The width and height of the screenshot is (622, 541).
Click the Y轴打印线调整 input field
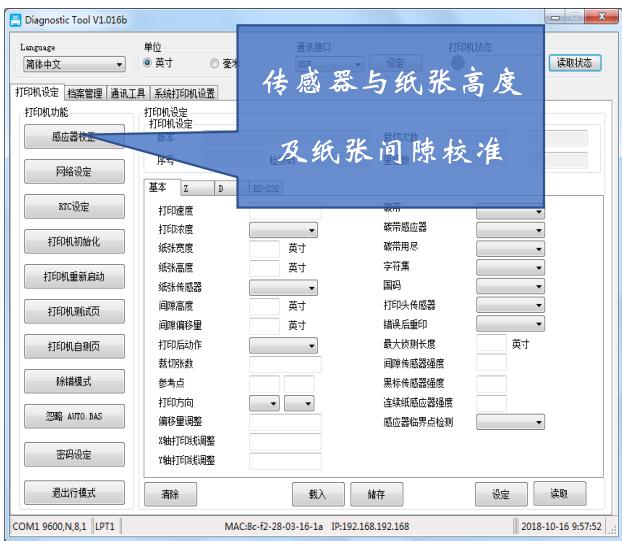pos(285,460)
